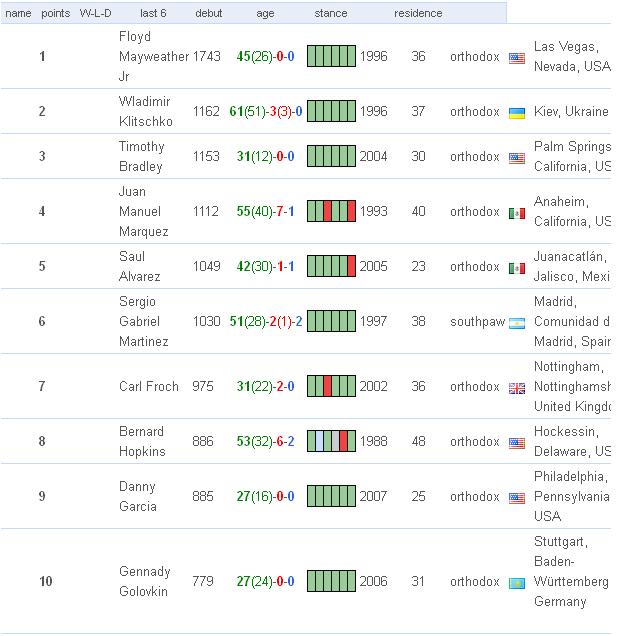
Task: Click the UK flag next to Nottingham
Action: click(x=517, y=388)
